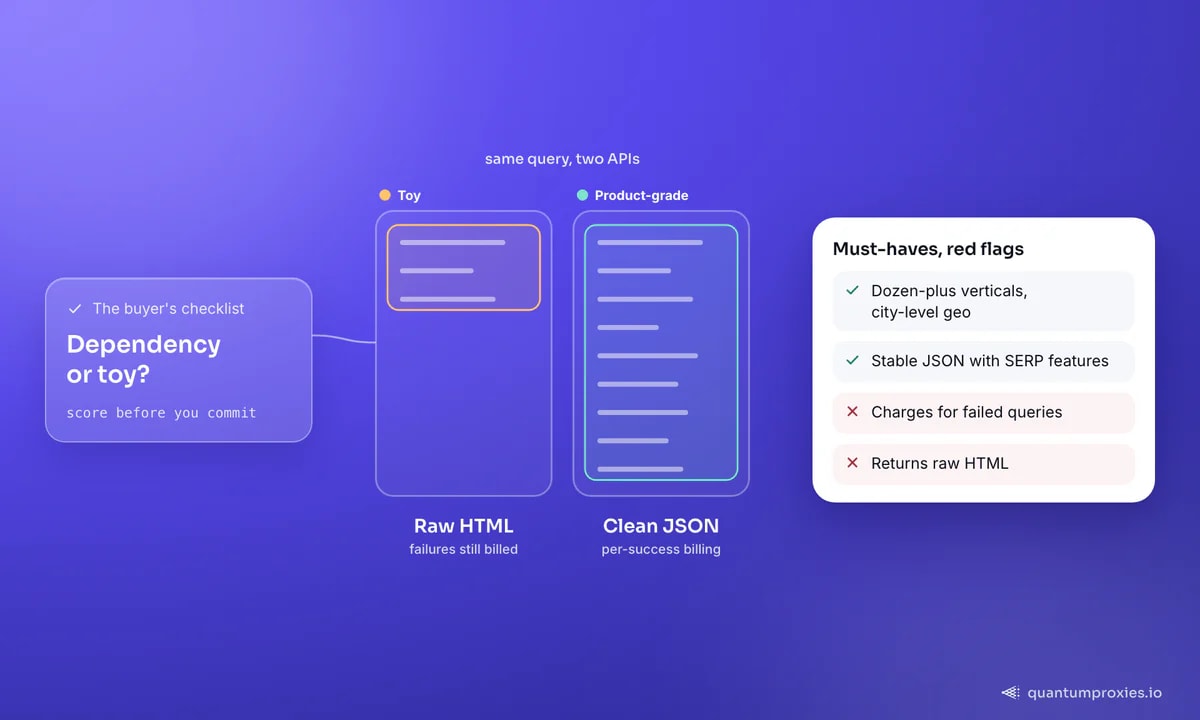
Task: Click the "Clean JSON" heading
Action: click(x=661, y=526)
